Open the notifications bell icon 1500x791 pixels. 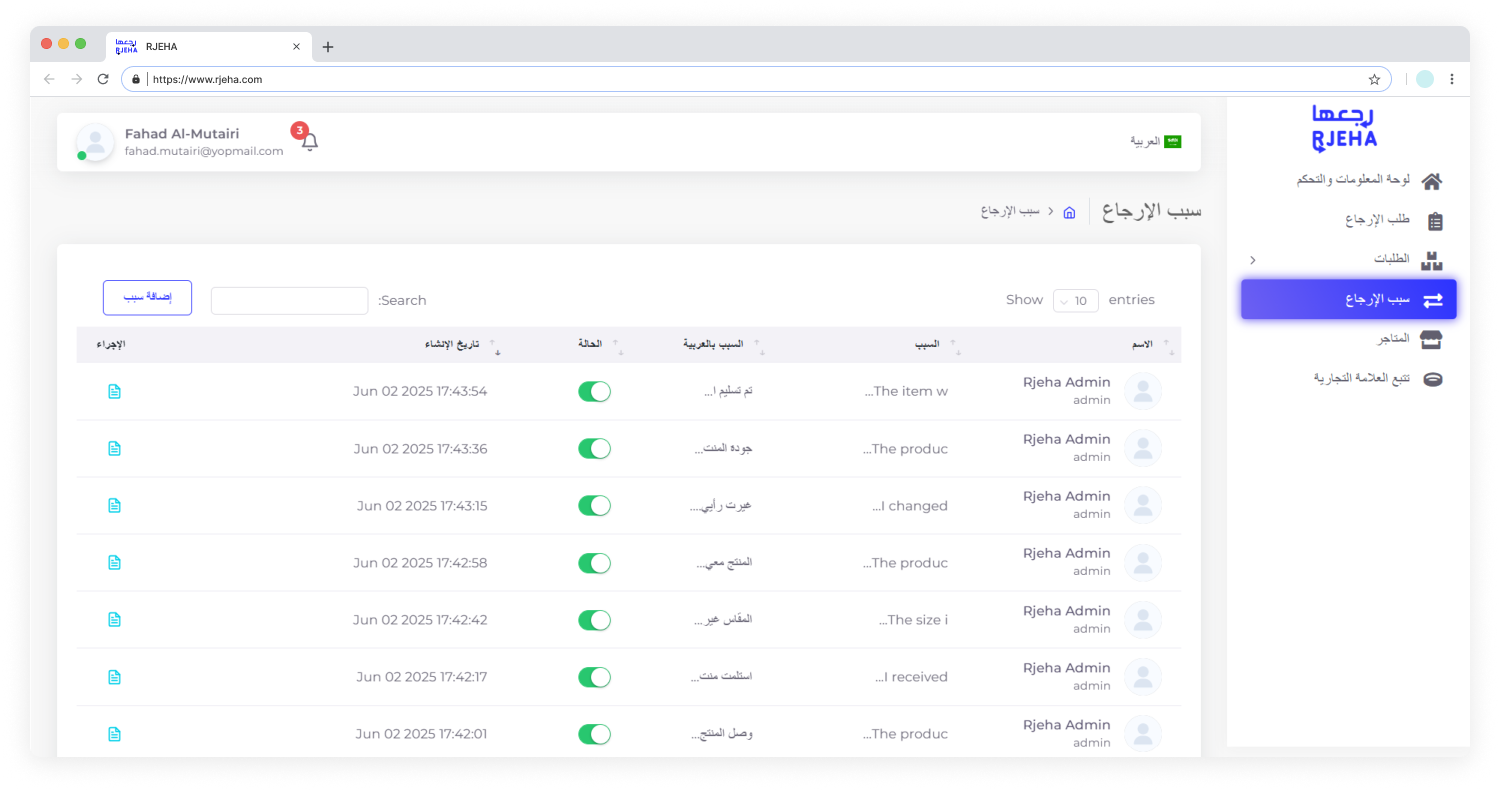click(310, 142)
